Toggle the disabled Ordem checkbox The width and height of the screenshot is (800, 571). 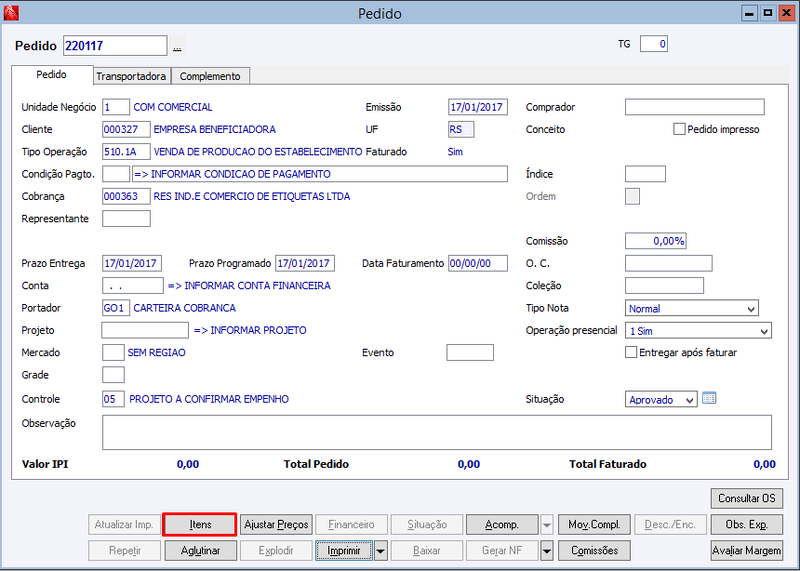632,196
